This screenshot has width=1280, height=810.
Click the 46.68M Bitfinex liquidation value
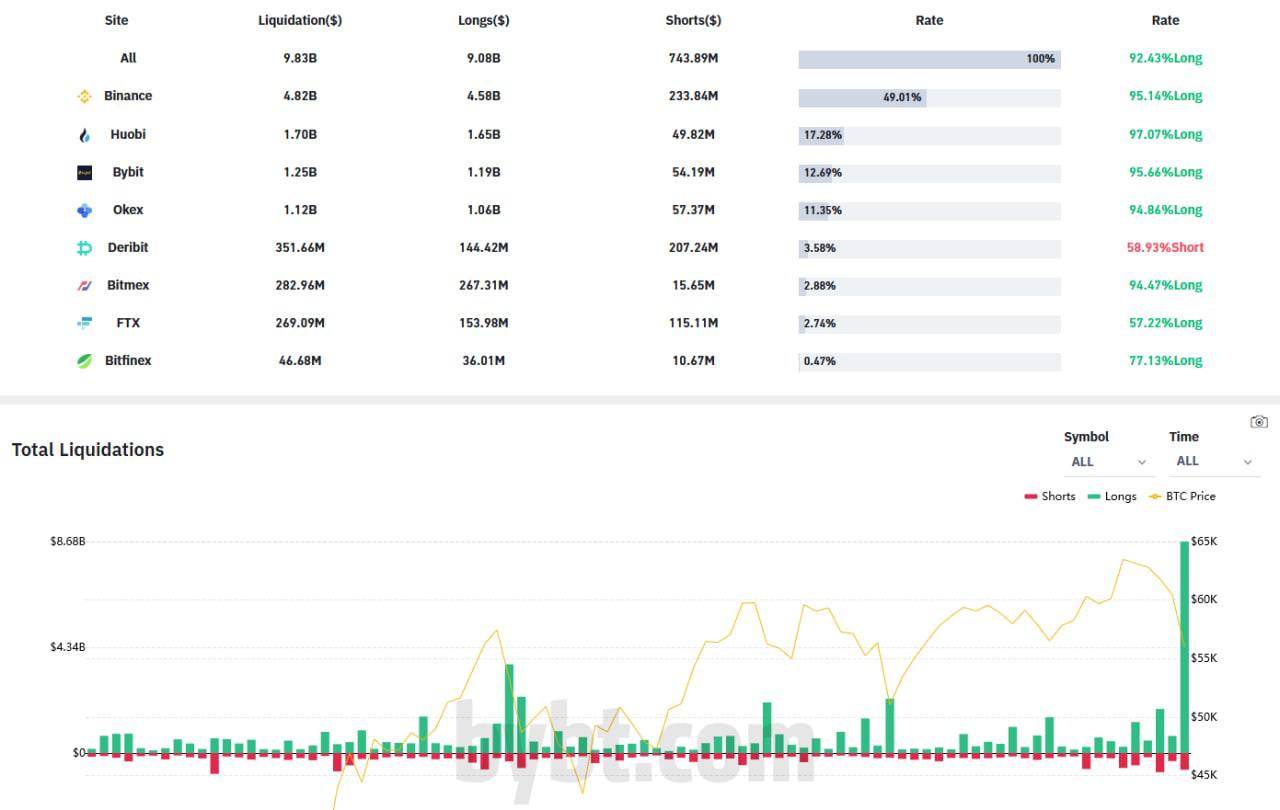pyautogui.click(x=300, y=360)
